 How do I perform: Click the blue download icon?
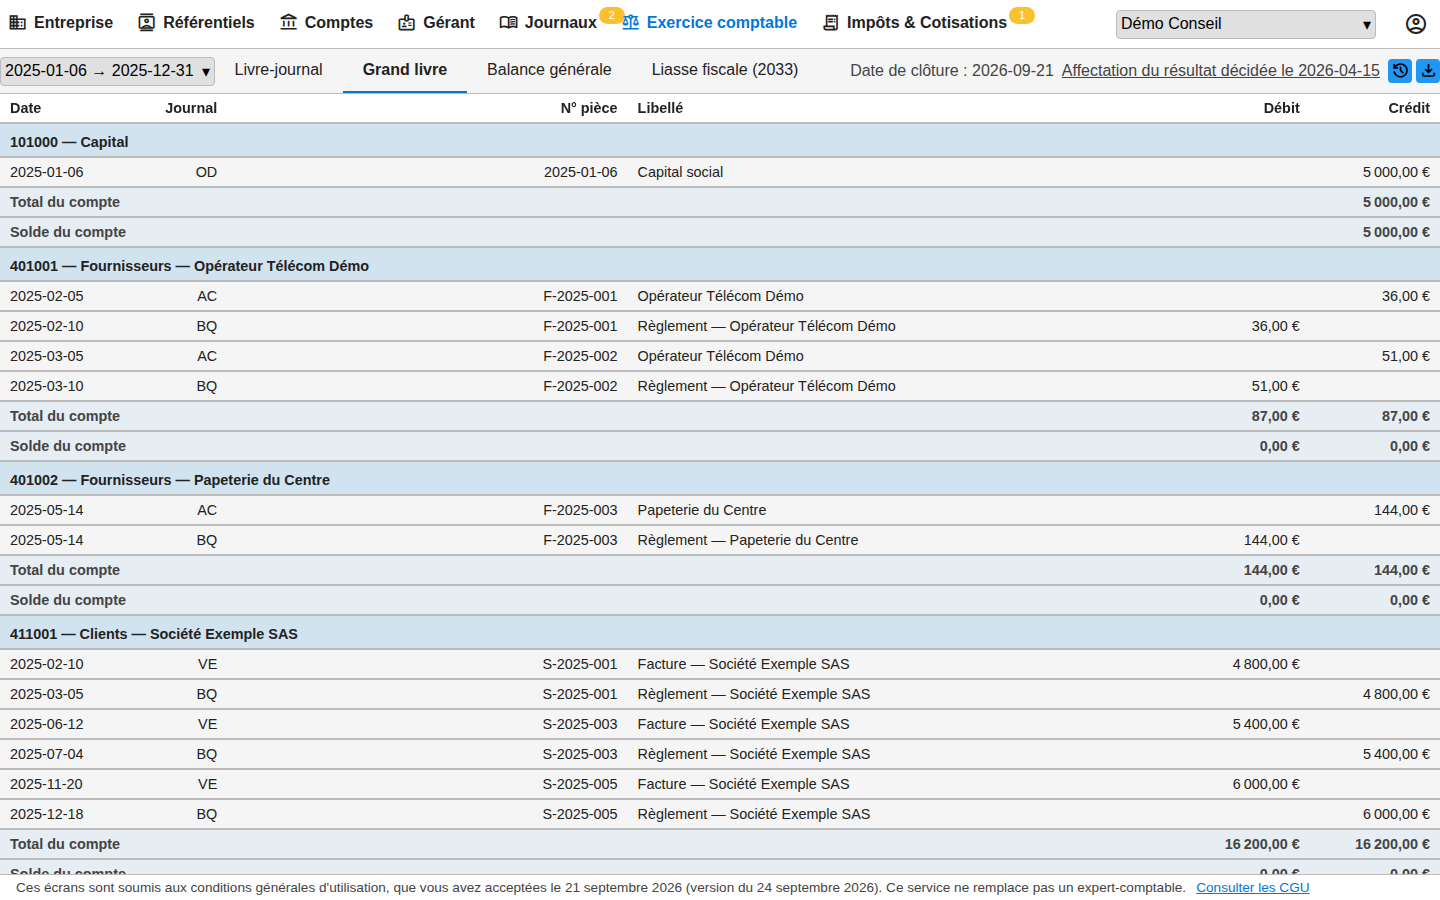coord(1428,70)
